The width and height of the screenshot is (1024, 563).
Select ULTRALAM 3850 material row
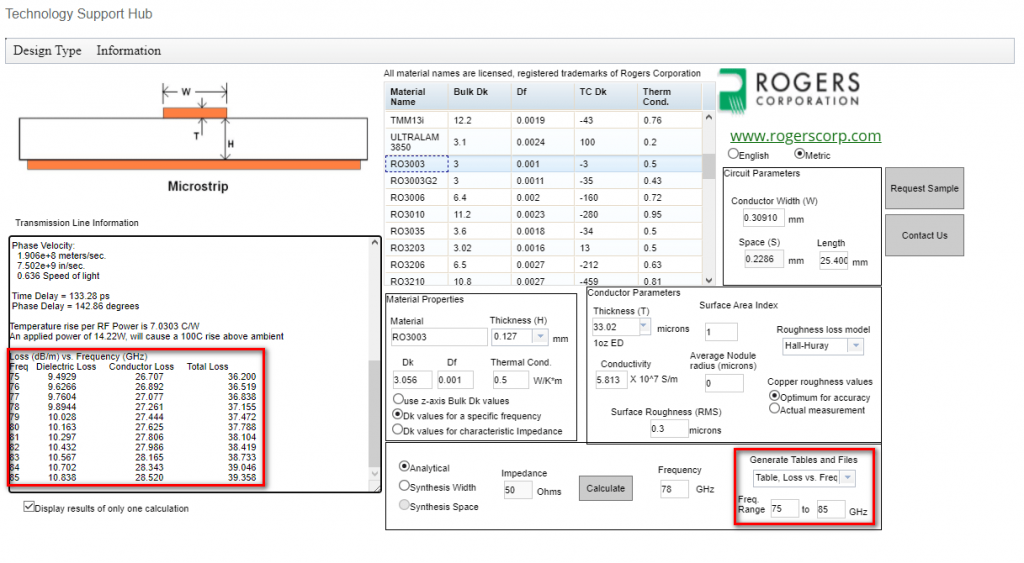[x=543, y=142]
